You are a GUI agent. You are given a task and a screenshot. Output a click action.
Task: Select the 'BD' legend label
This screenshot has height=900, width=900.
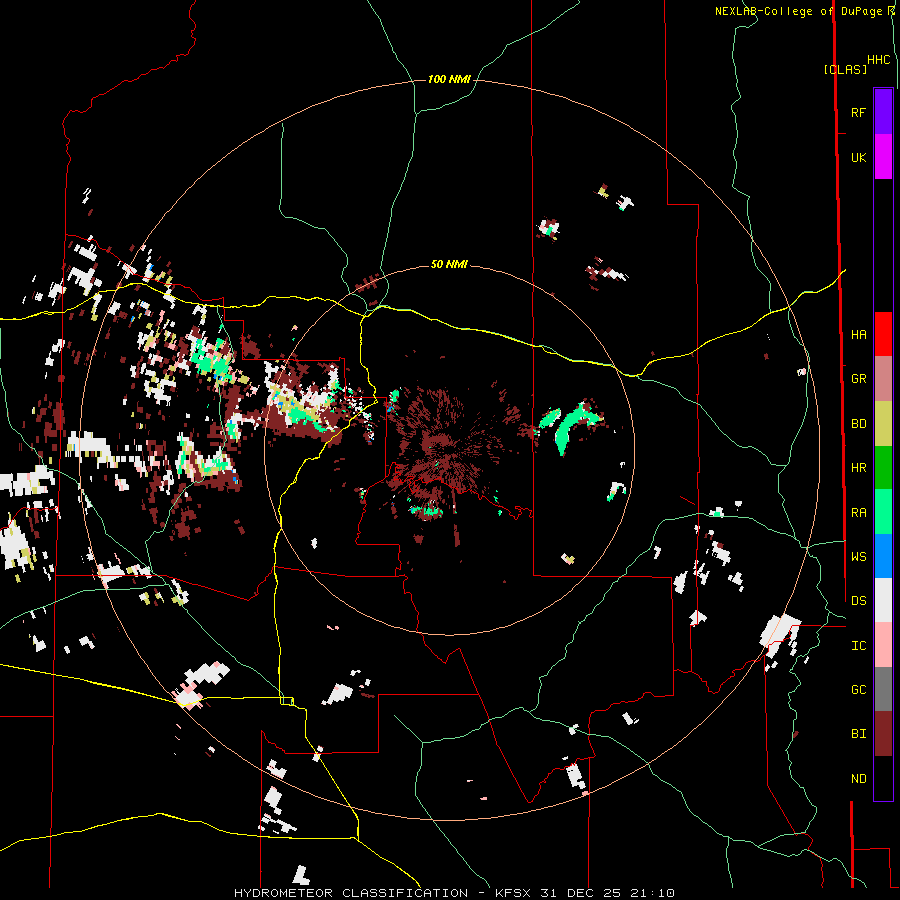pos(858,424)
